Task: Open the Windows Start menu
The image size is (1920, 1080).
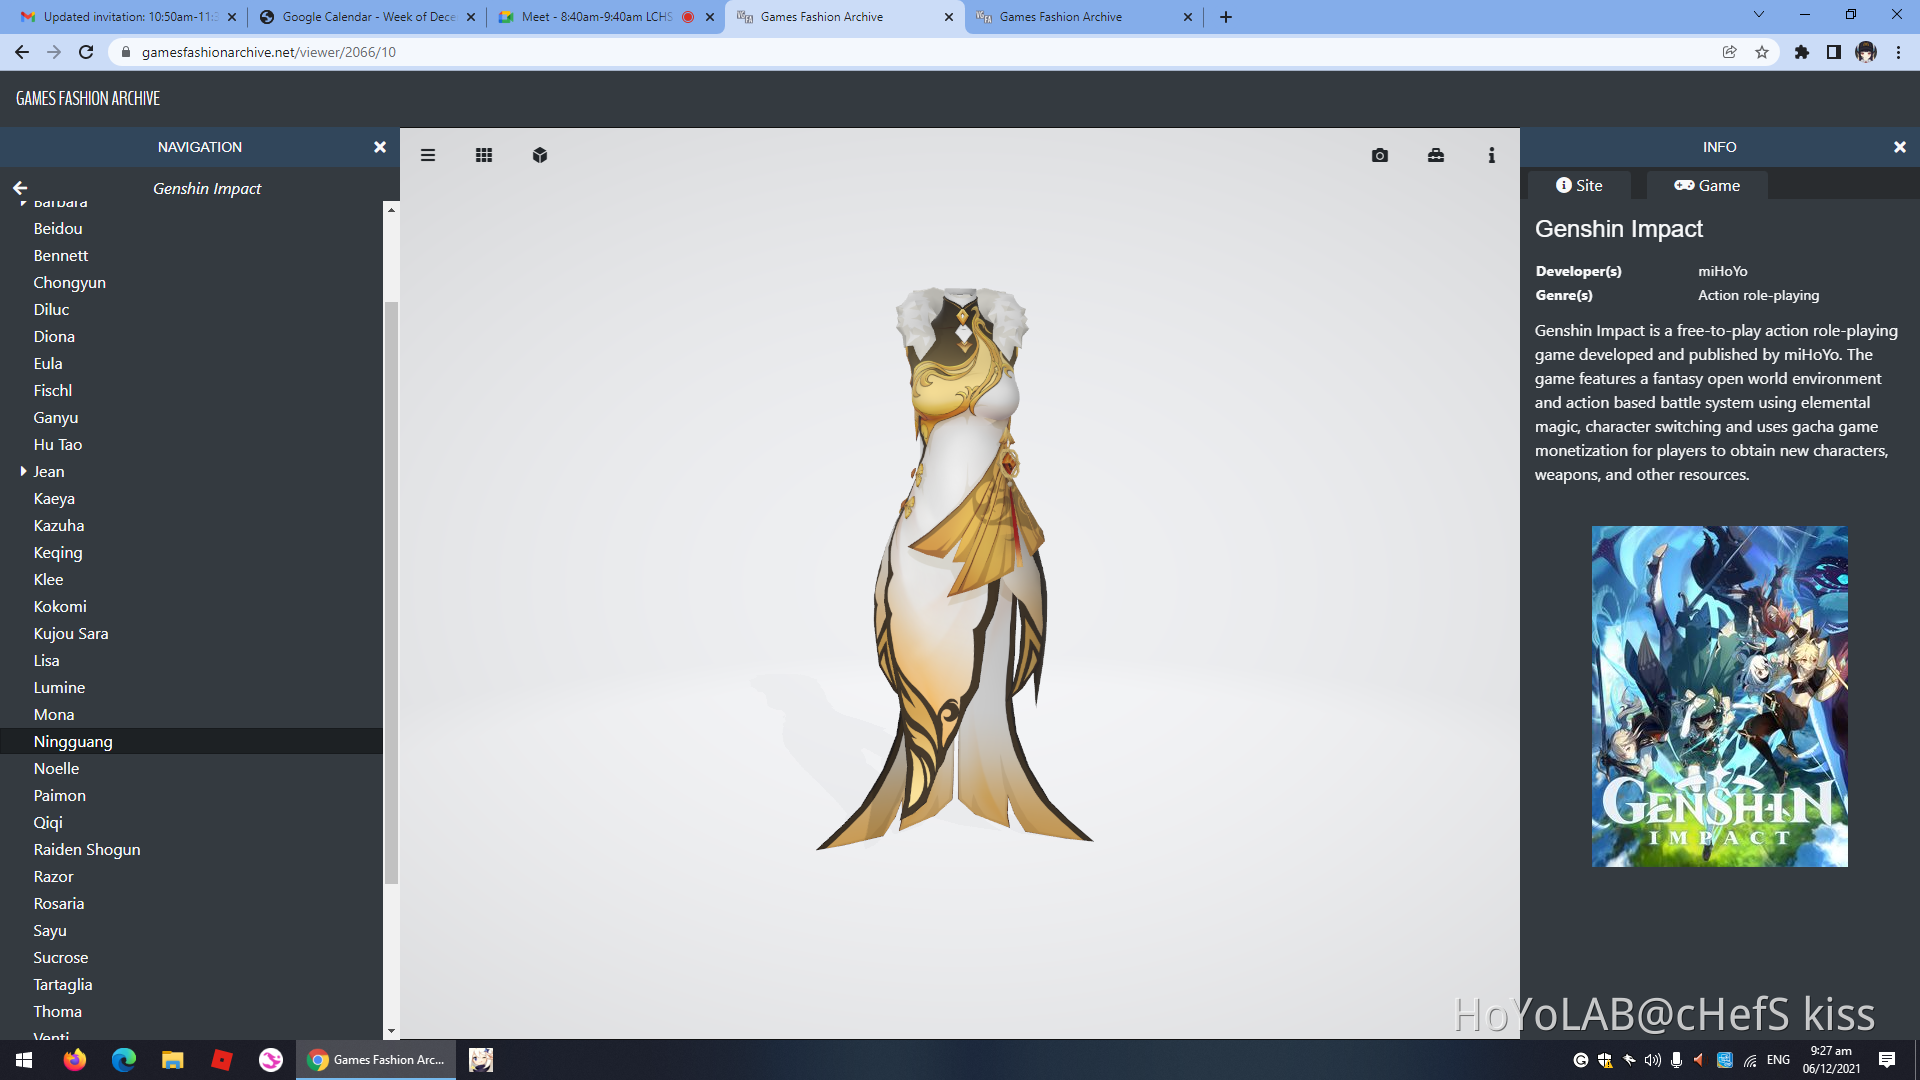Action: [24, 1060]
